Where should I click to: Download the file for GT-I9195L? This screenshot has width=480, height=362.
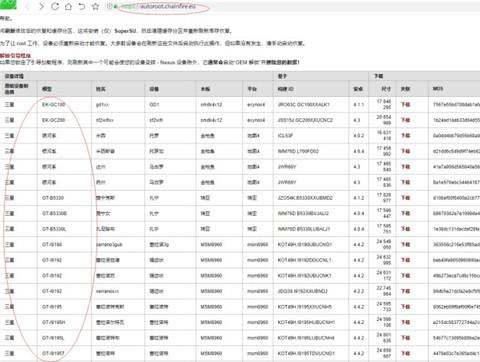(405, 338)
